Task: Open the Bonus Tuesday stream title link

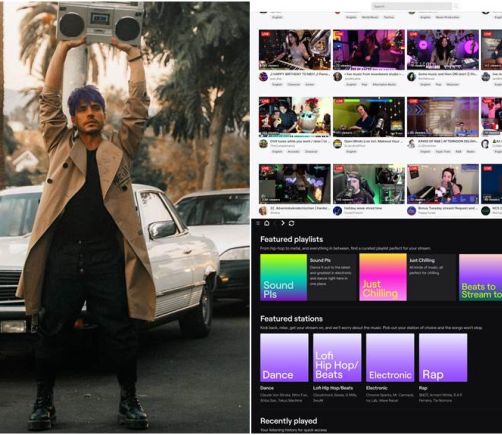Action: tap(447, 208)
